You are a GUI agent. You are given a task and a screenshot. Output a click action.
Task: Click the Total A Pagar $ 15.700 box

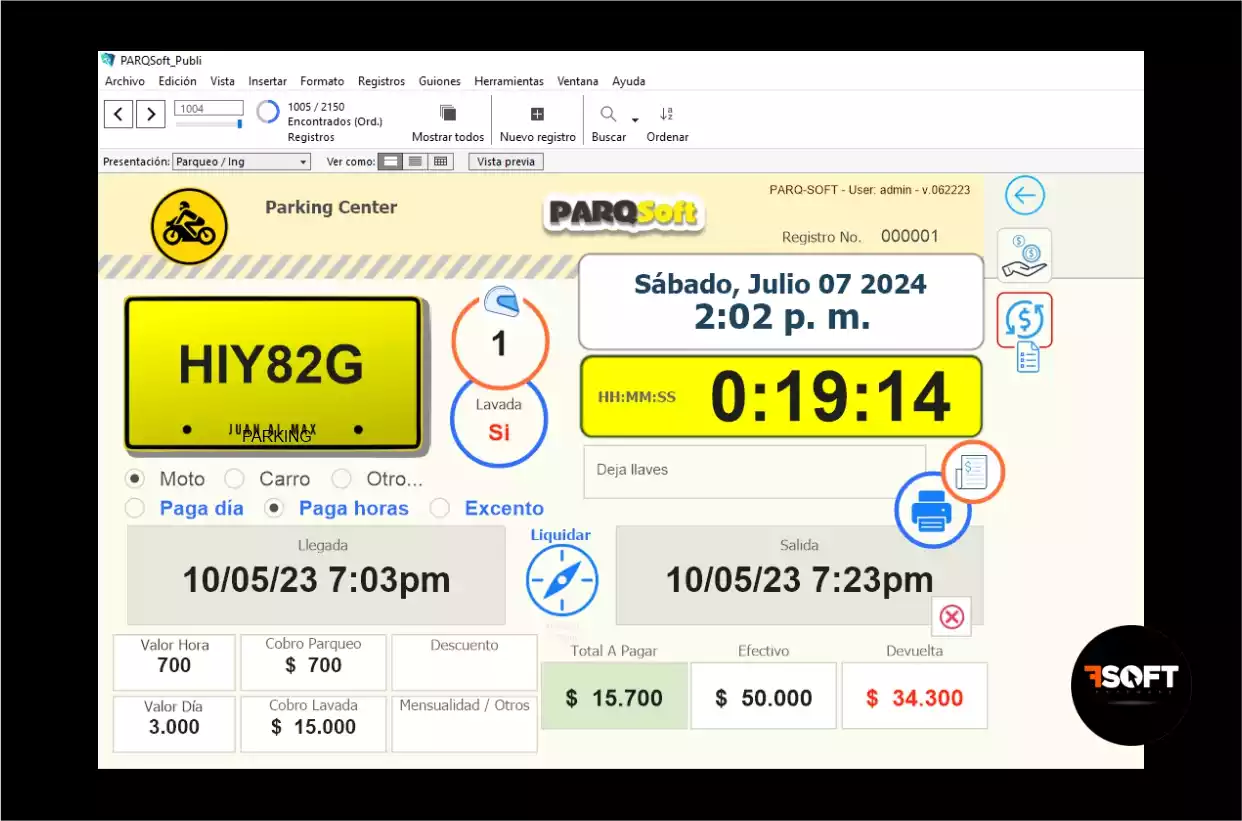click(x=614, y=696)
